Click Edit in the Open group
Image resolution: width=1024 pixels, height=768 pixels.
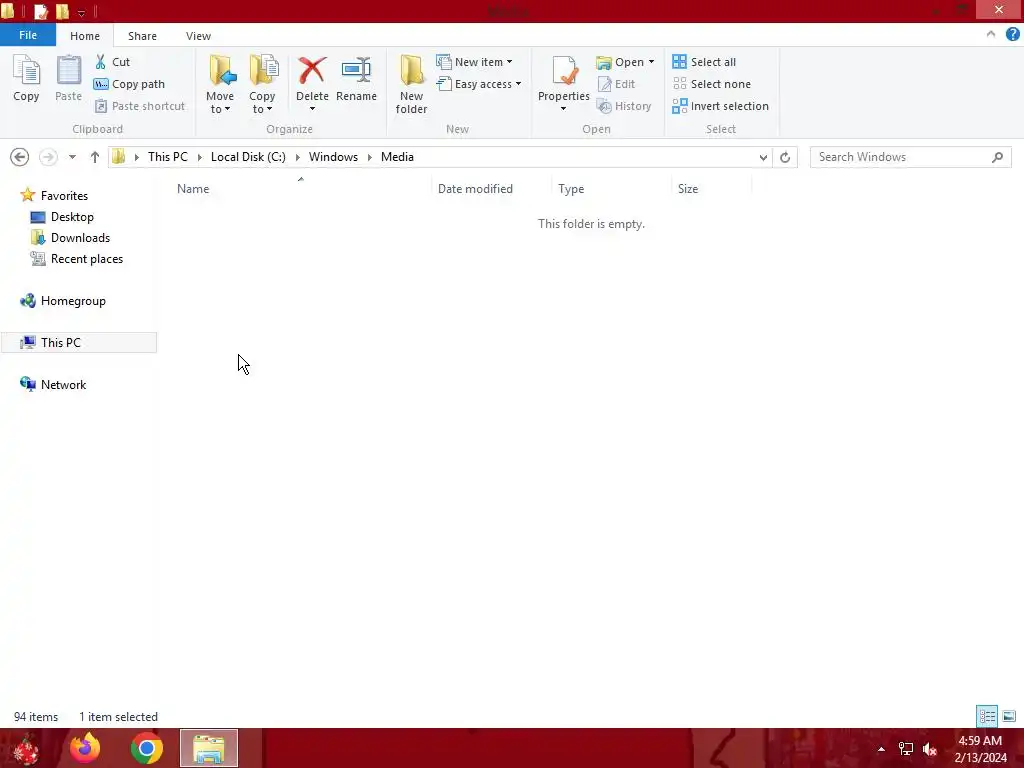(616, 84)
